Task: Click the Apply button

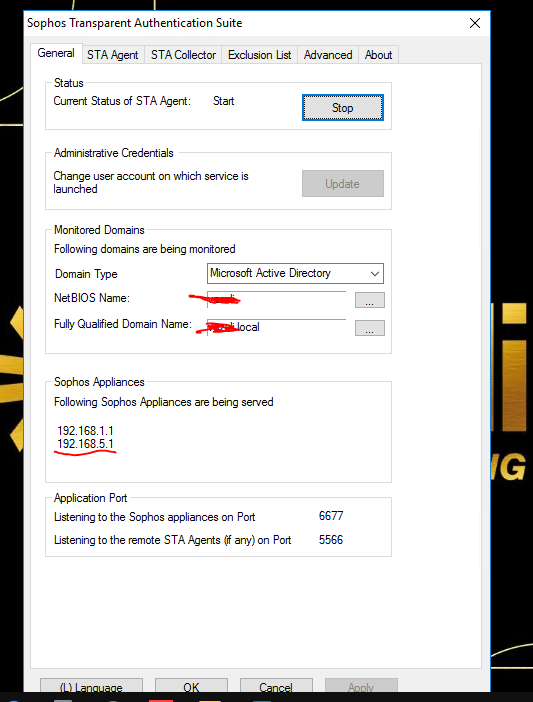Action: point(361,687)
